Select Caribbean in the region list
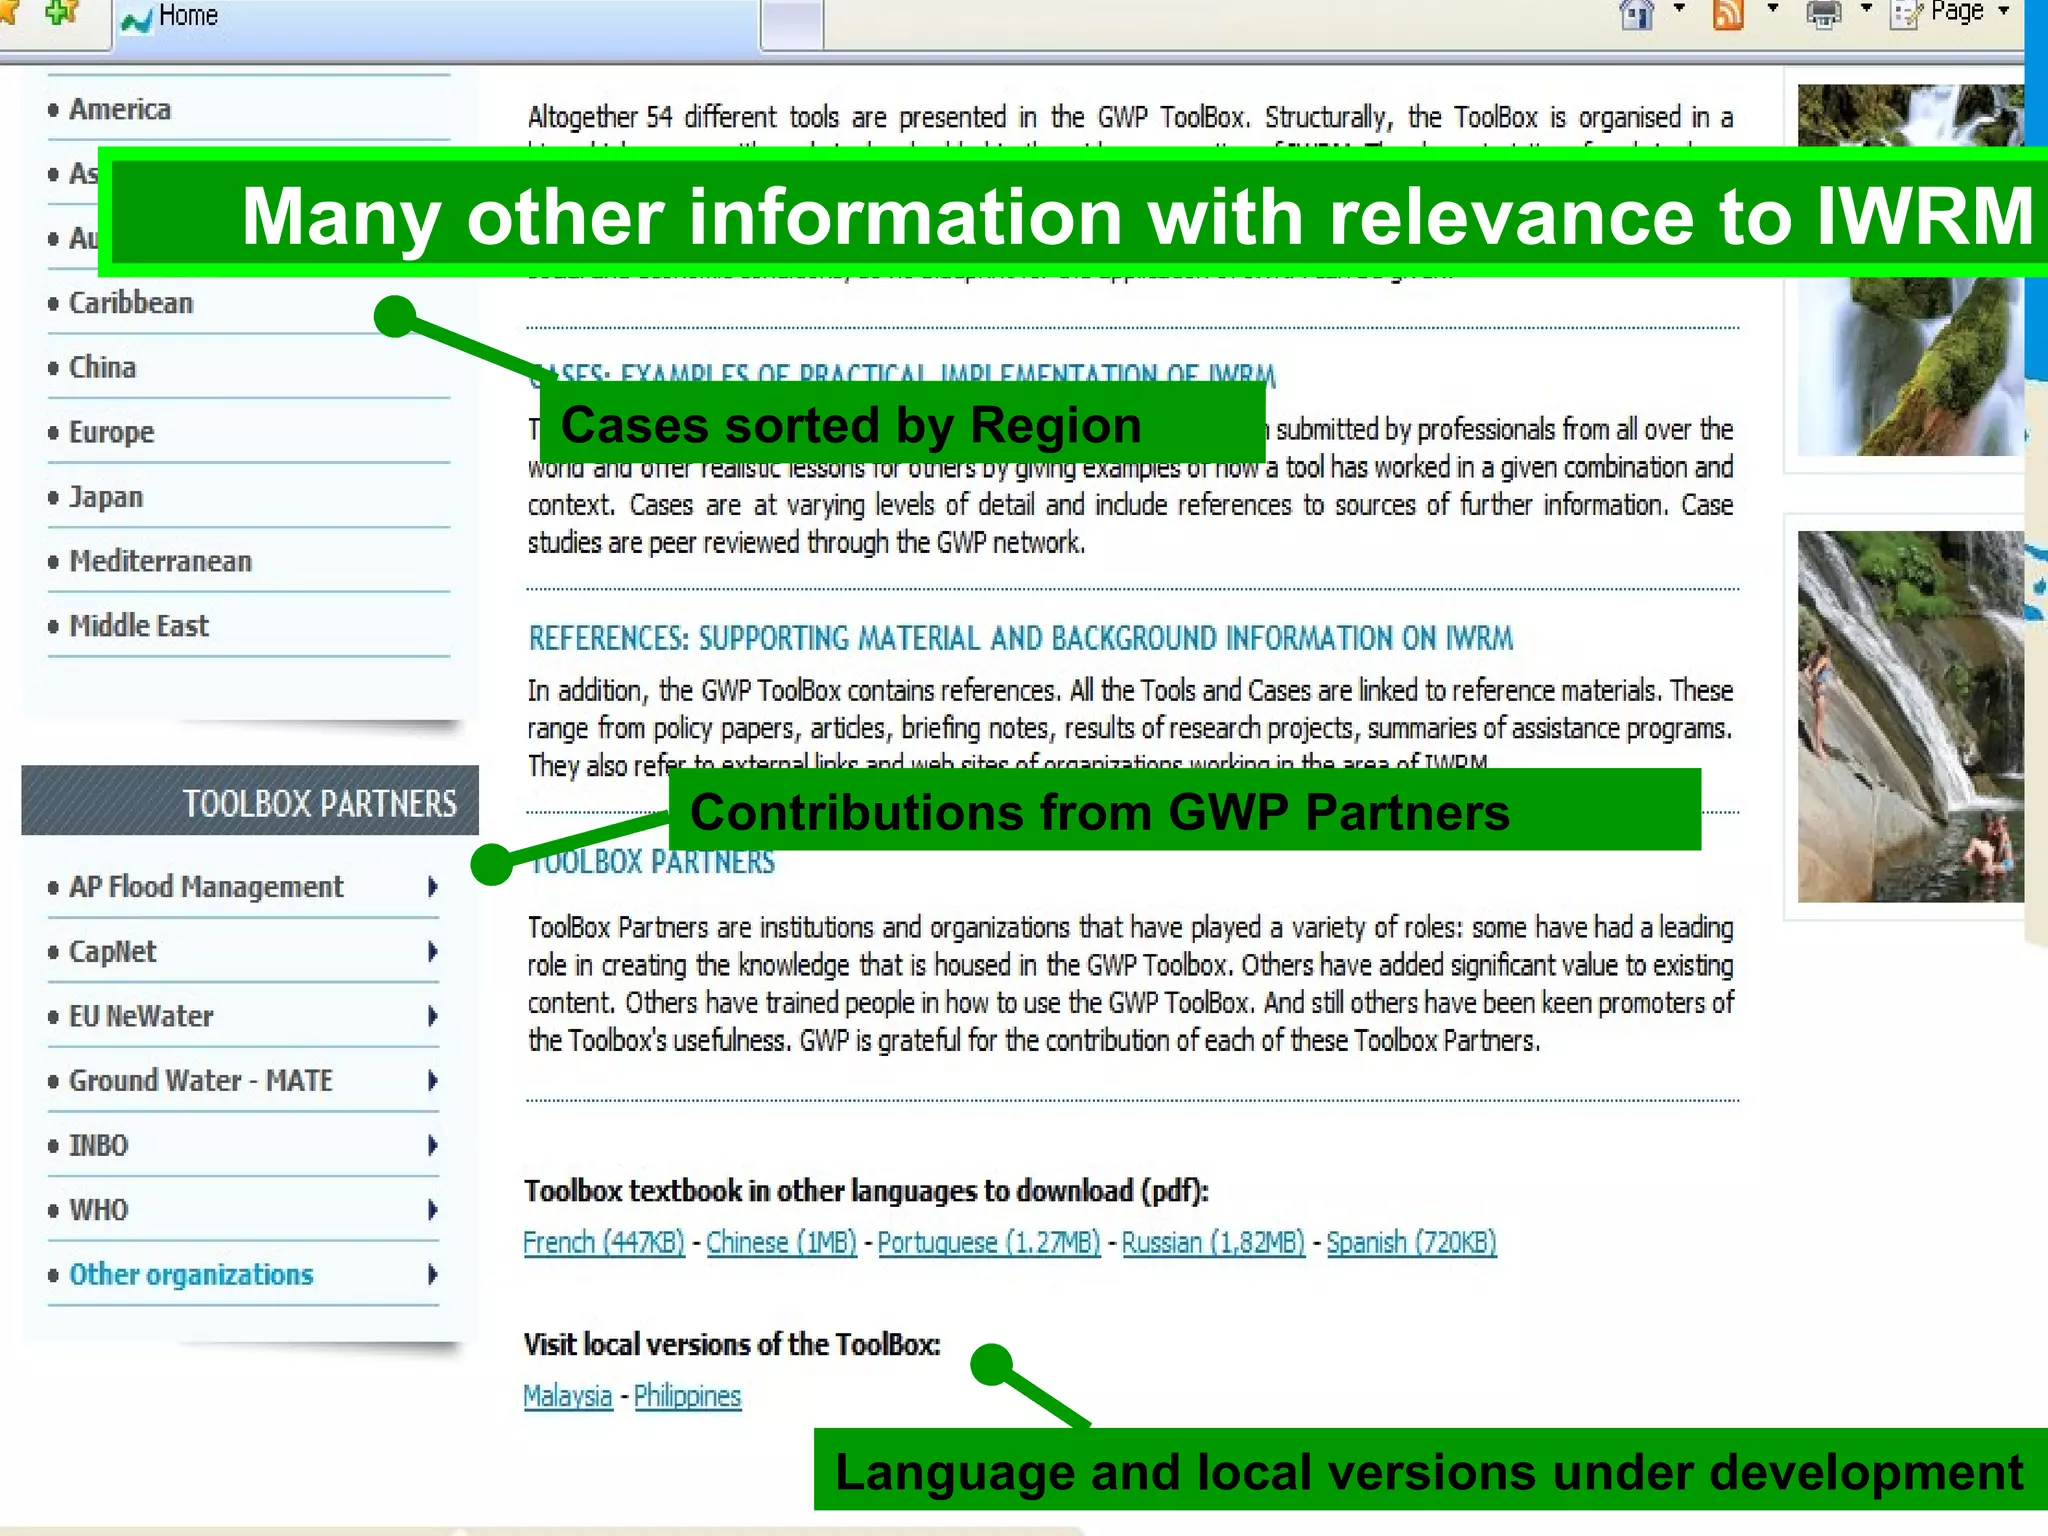The height and width of the screenshot is (1536, 2048). tap(131, 303)
